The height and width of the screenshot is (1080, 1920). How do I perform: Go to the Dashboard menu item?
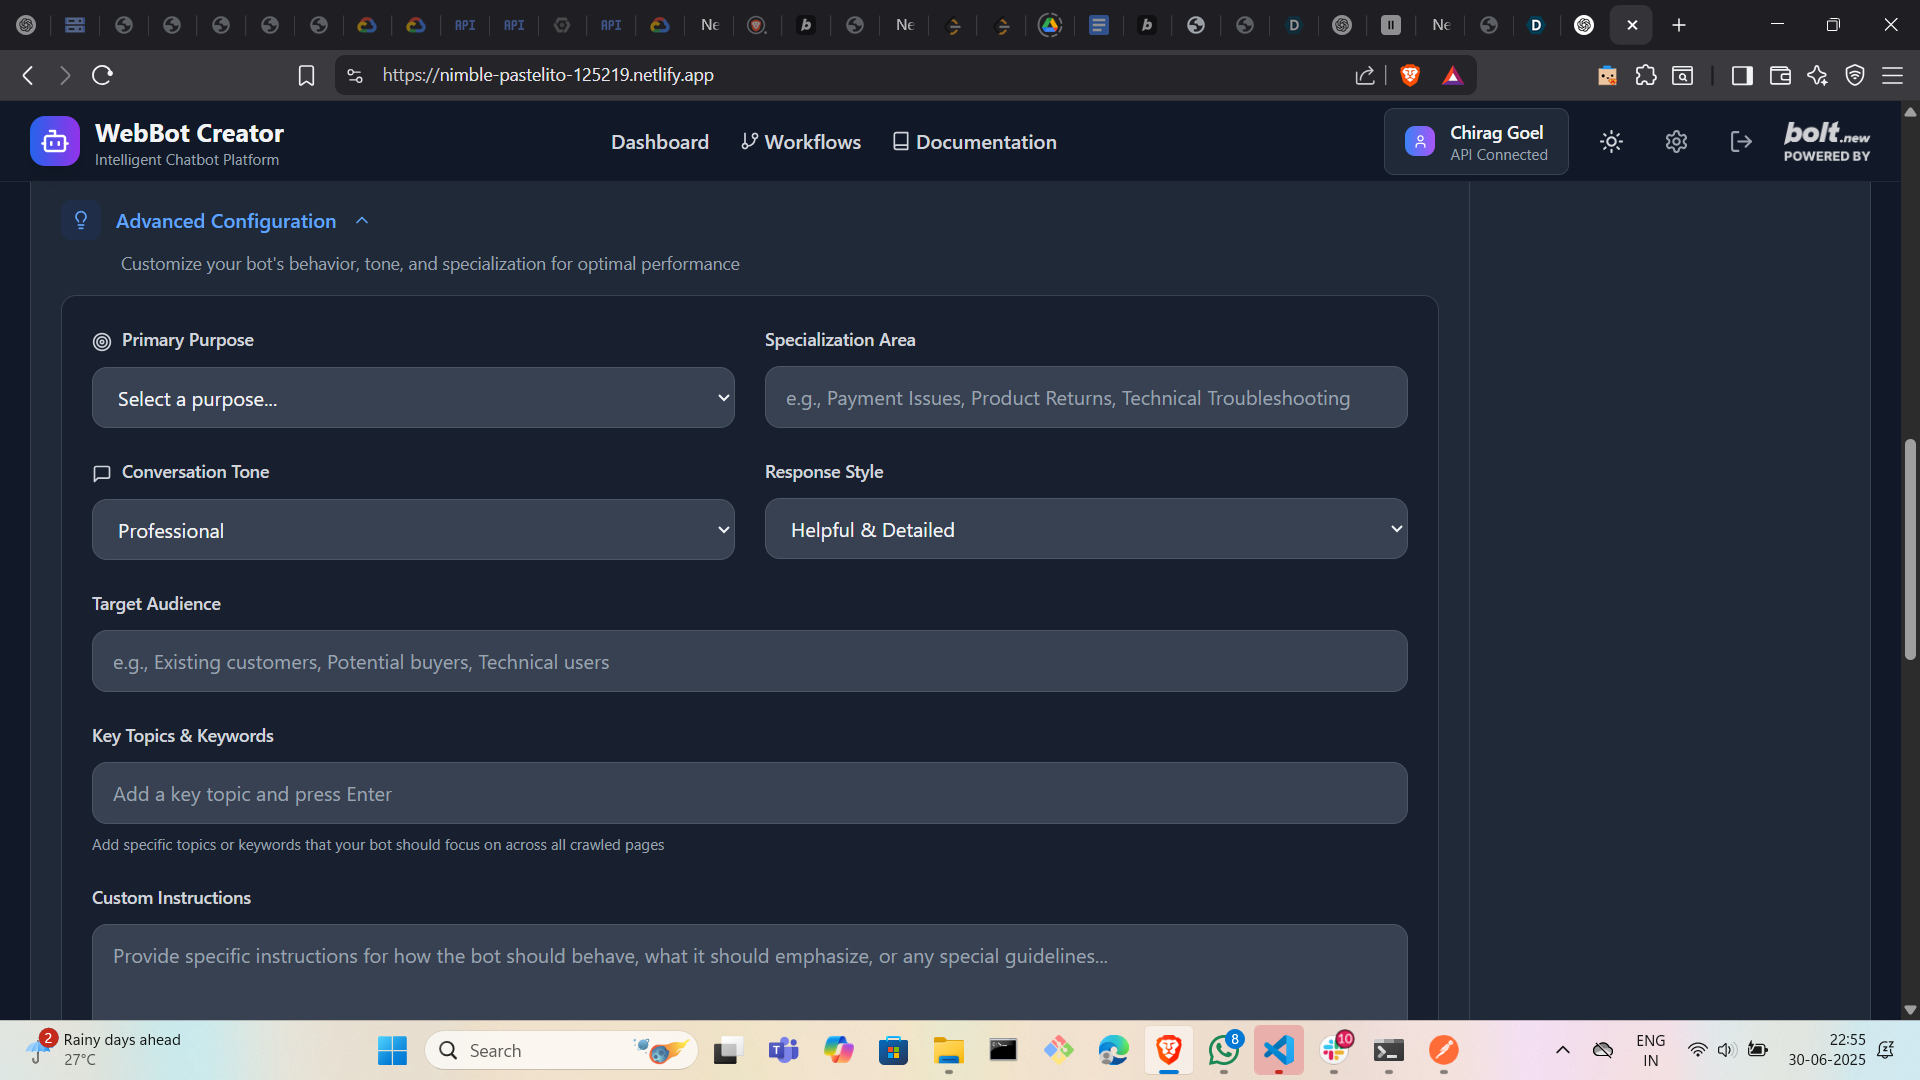[659, 142]
